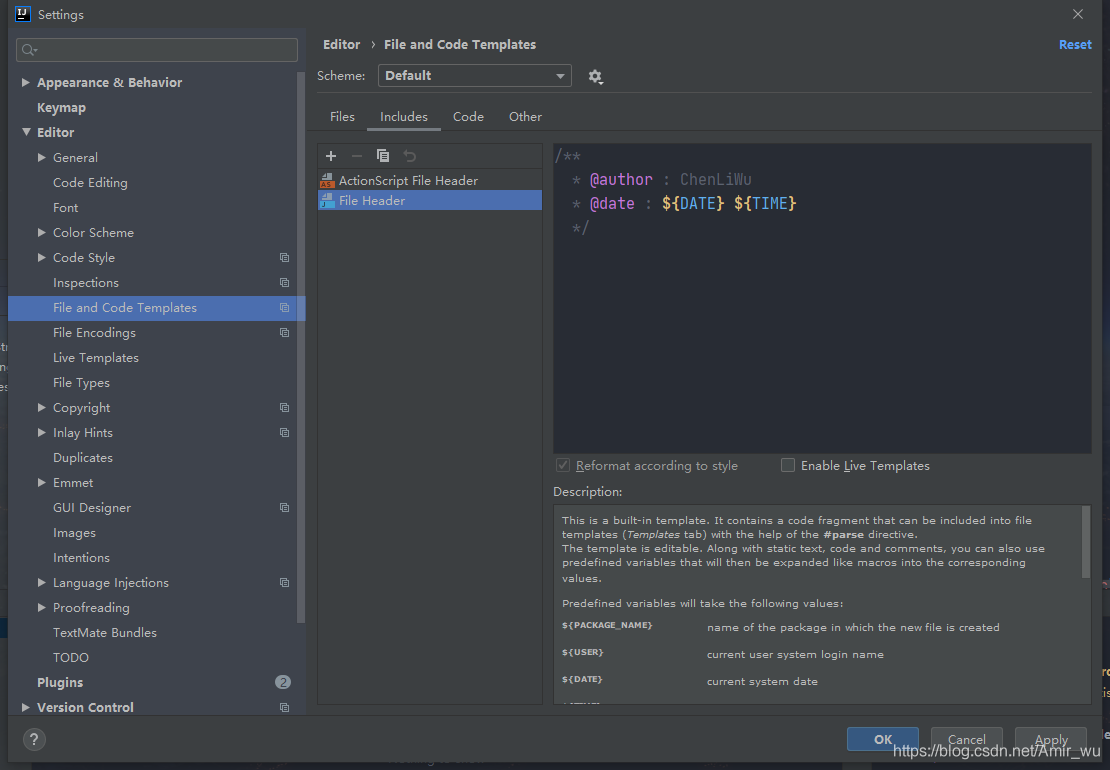The image size is (1110, 770).
Task: Click the Reset link
Action: click(x=1075, y=44)
